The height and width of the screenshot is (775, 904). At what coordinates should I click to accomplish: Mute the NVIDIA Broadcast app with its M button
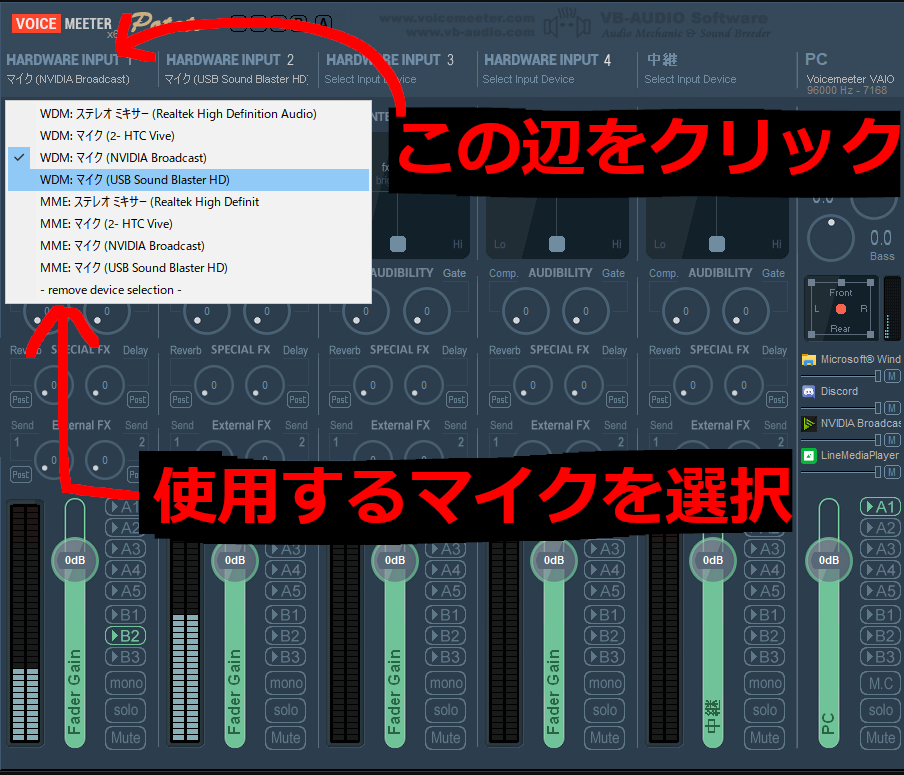[892, 440]
